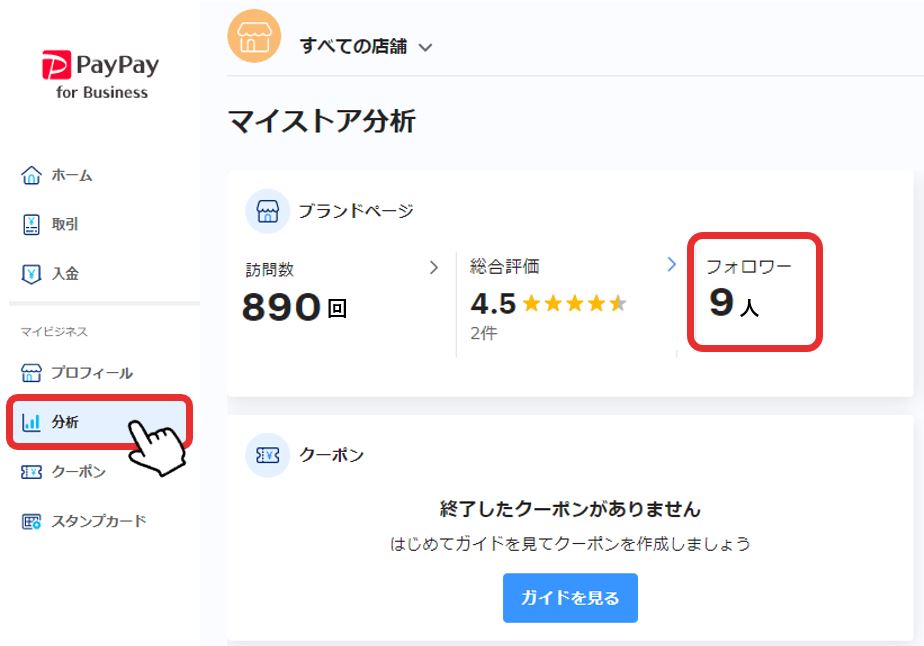
Task: Click the 入金 yen shield icon
Action: point(31,274)
